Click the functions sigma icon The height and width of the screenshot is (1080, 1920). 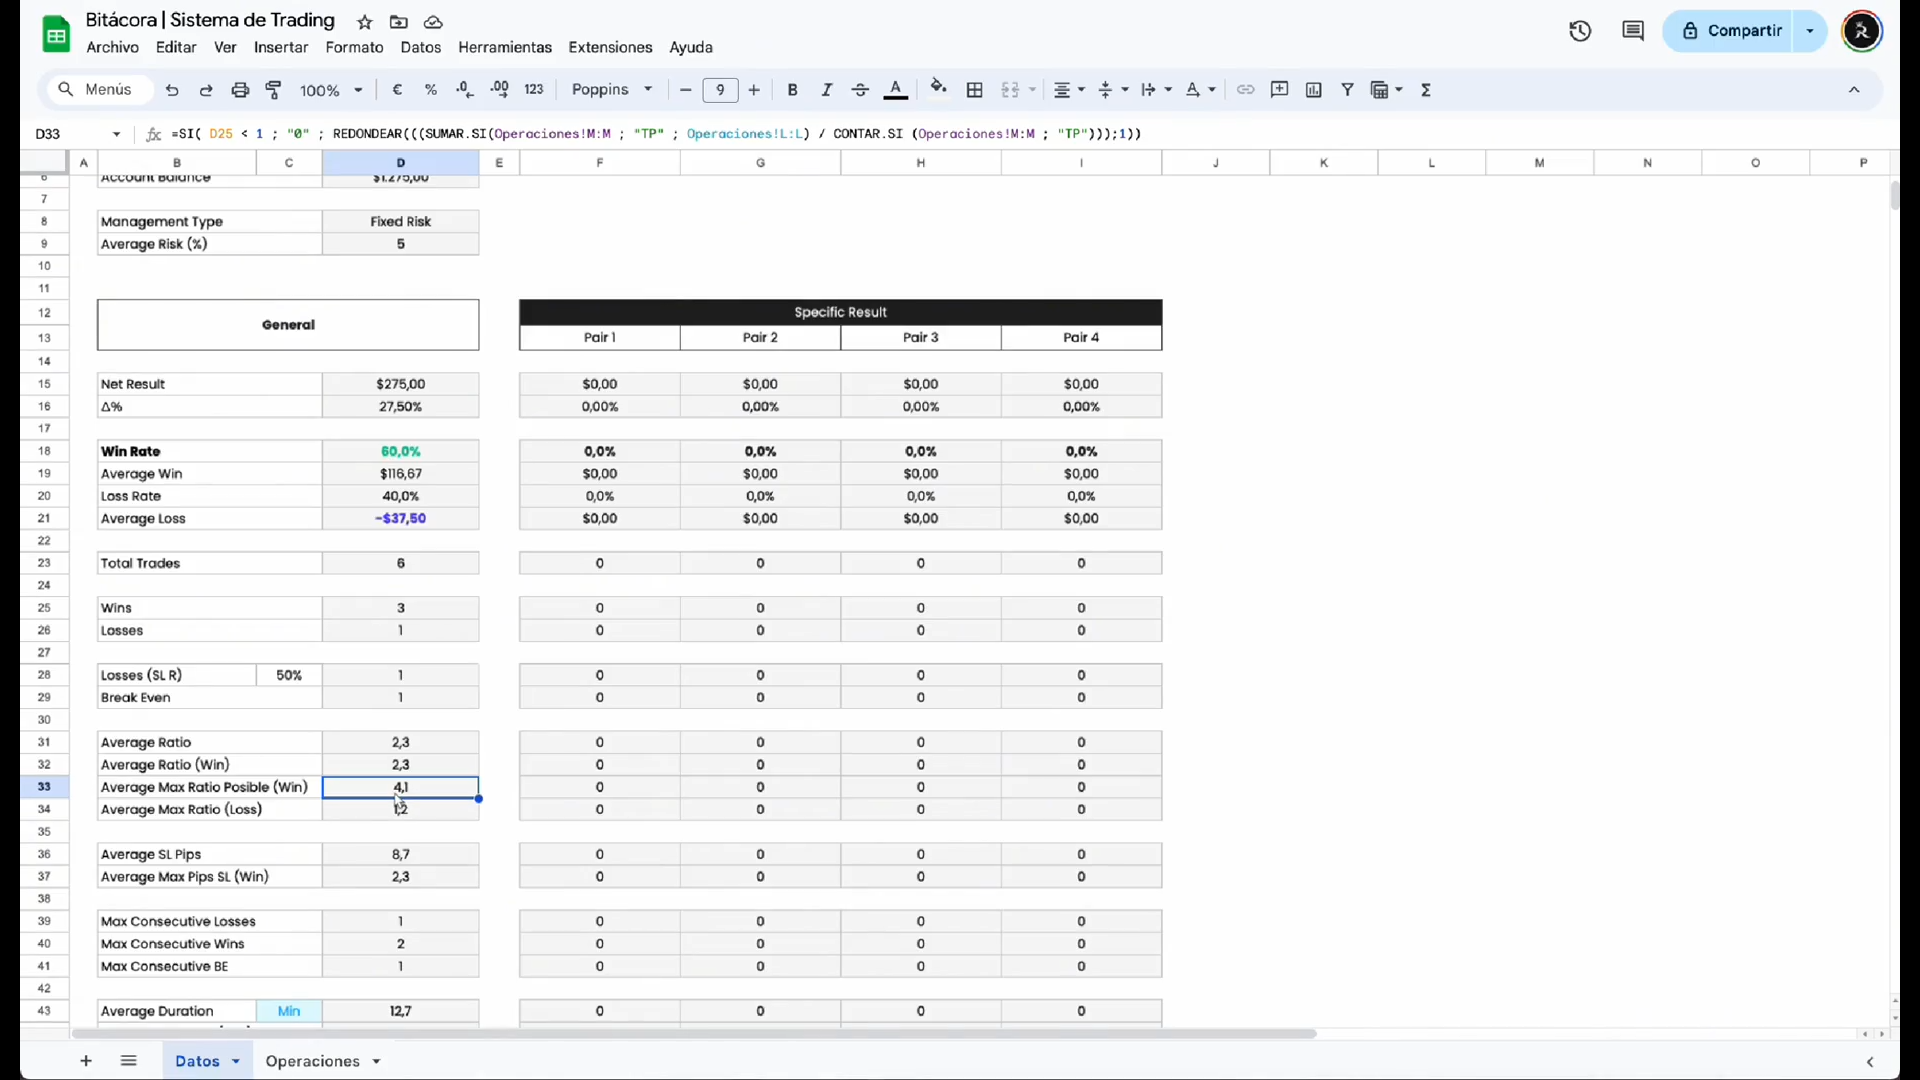pos(1426,90)
